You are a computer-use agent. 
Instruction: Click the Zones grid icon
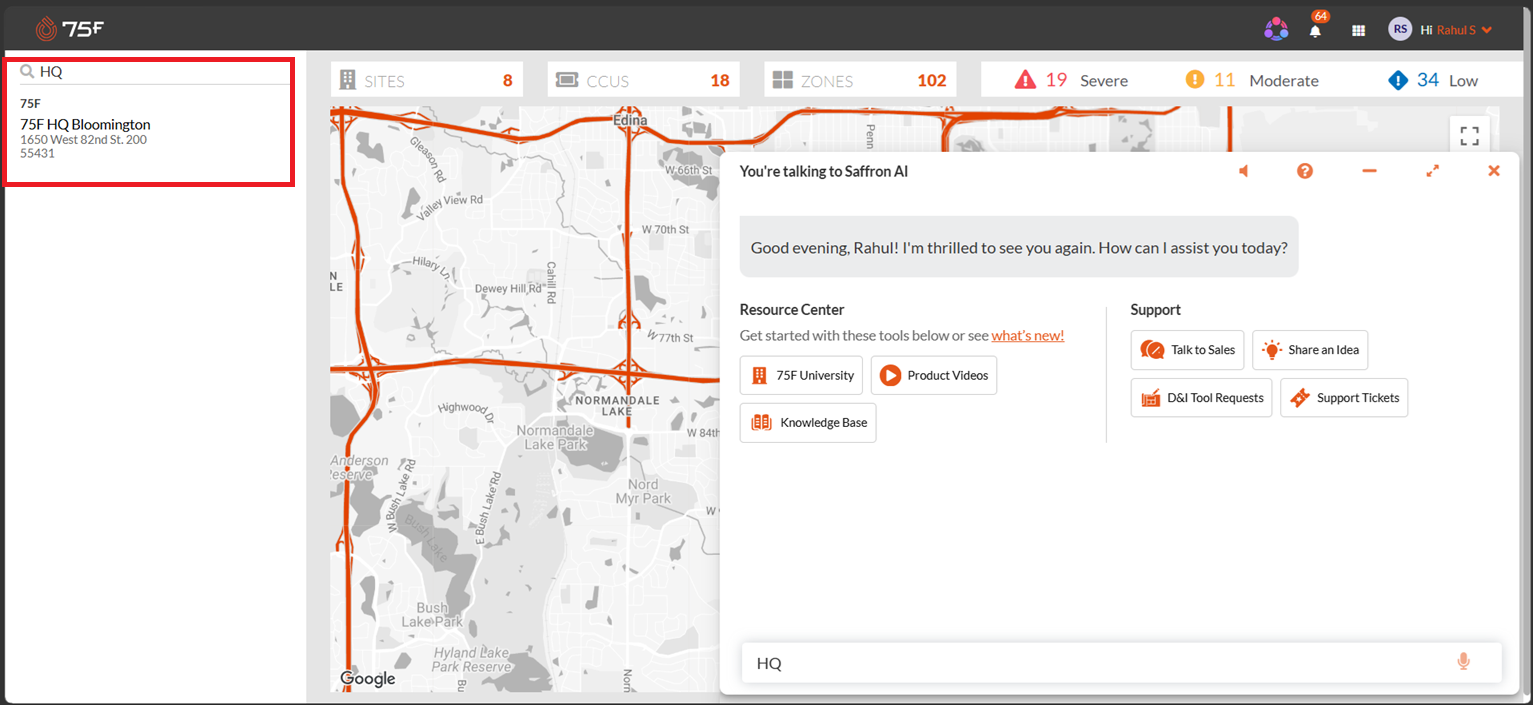[x=783, y=80]
